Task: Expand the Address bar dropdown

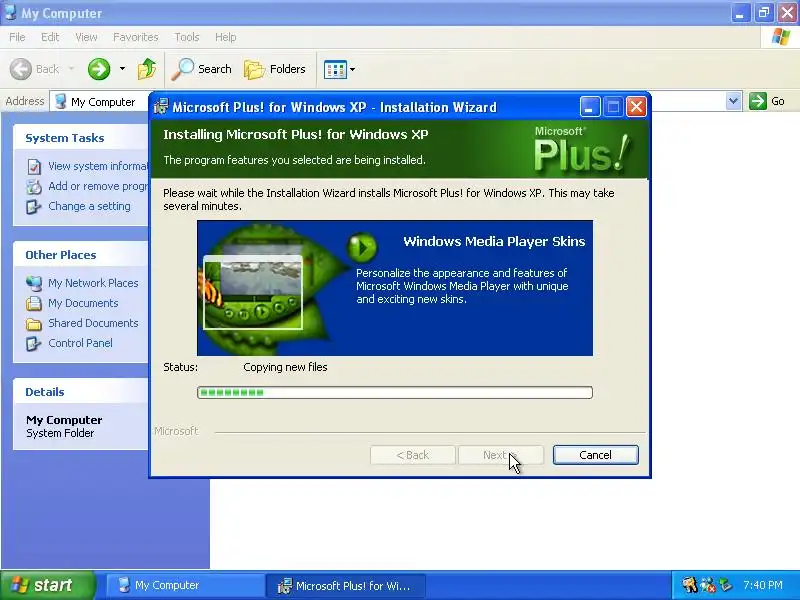Action: [733, 101]
